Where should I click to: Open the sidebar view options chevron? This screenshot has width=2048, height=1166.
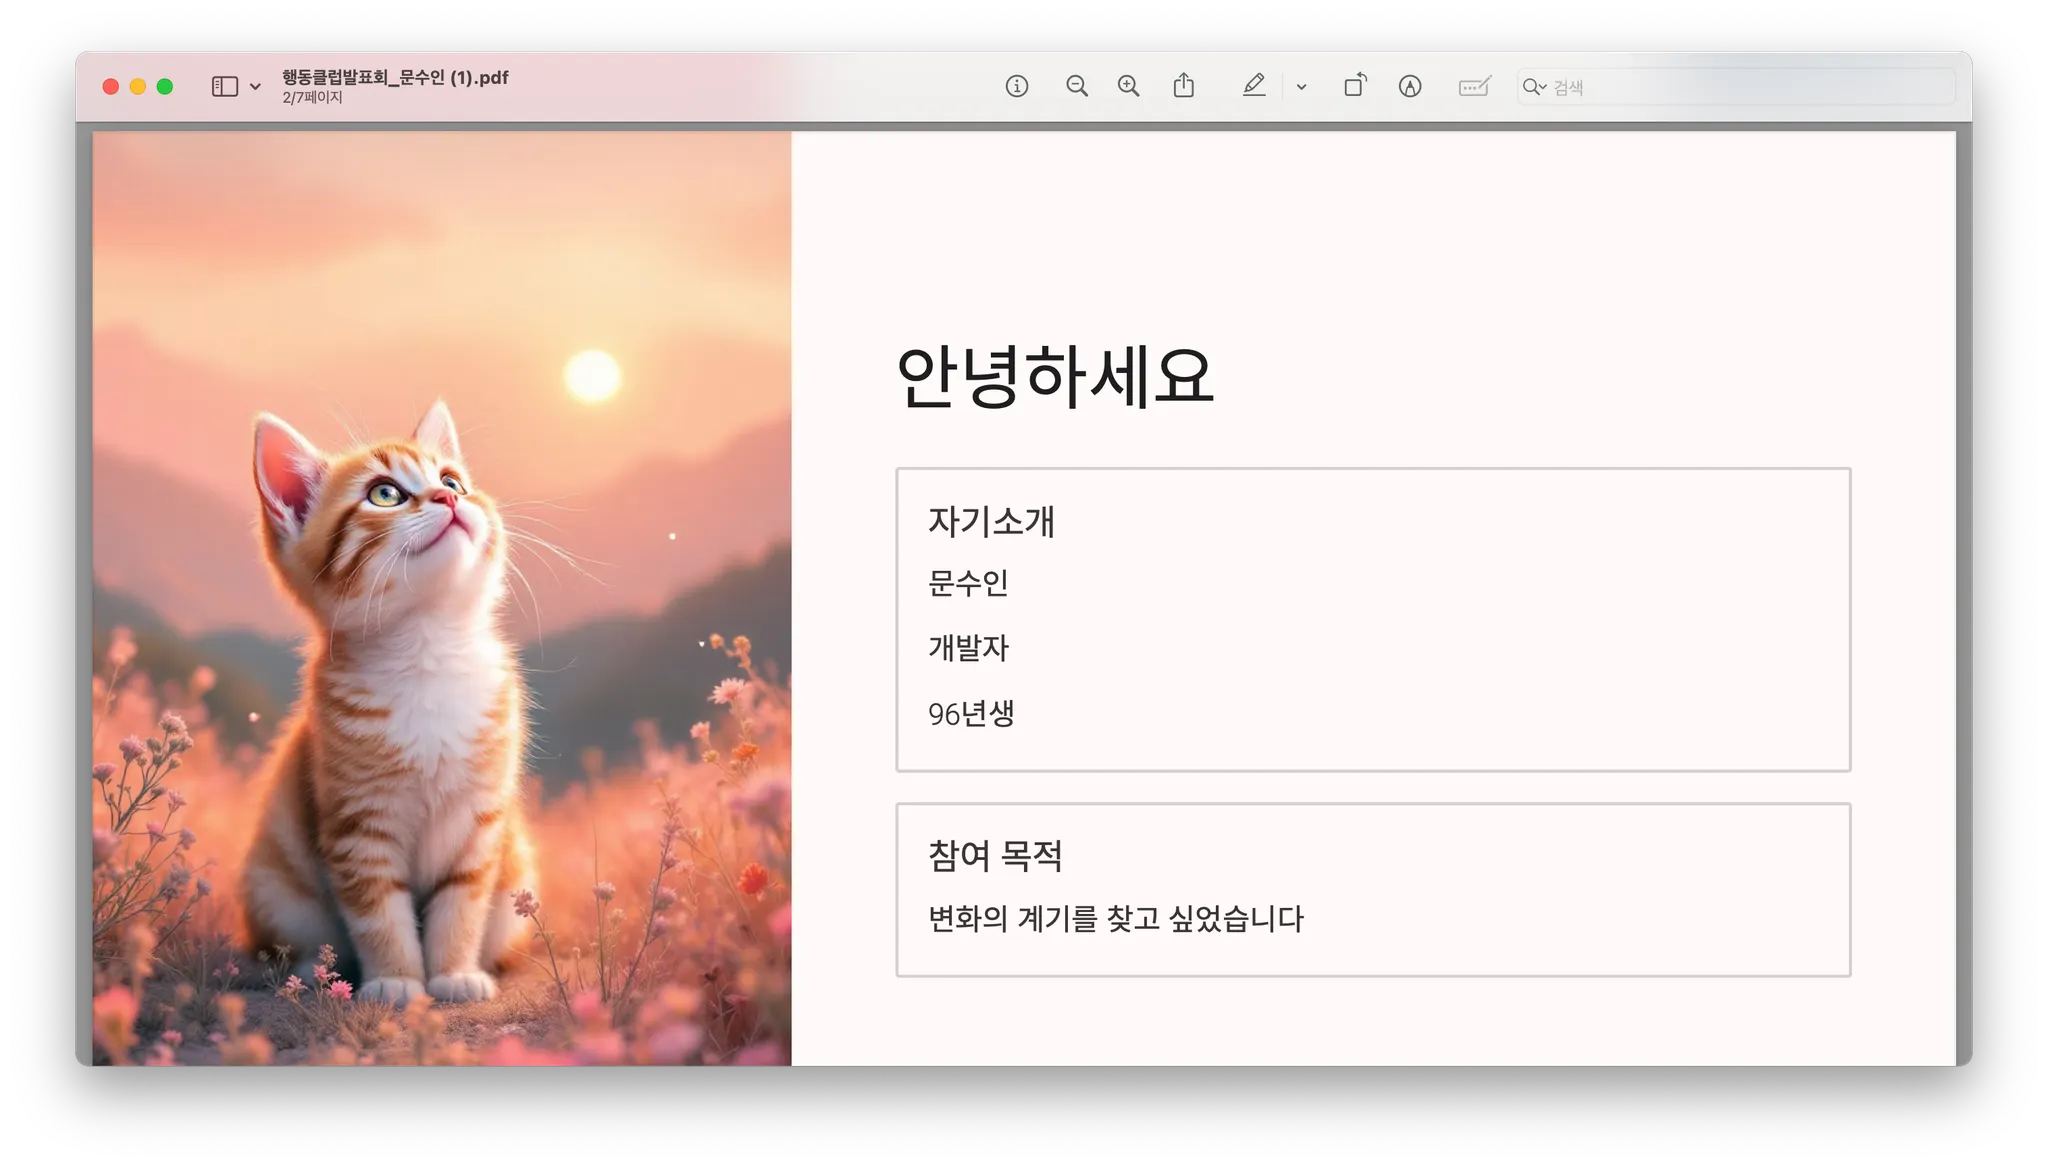pos(255,87)
